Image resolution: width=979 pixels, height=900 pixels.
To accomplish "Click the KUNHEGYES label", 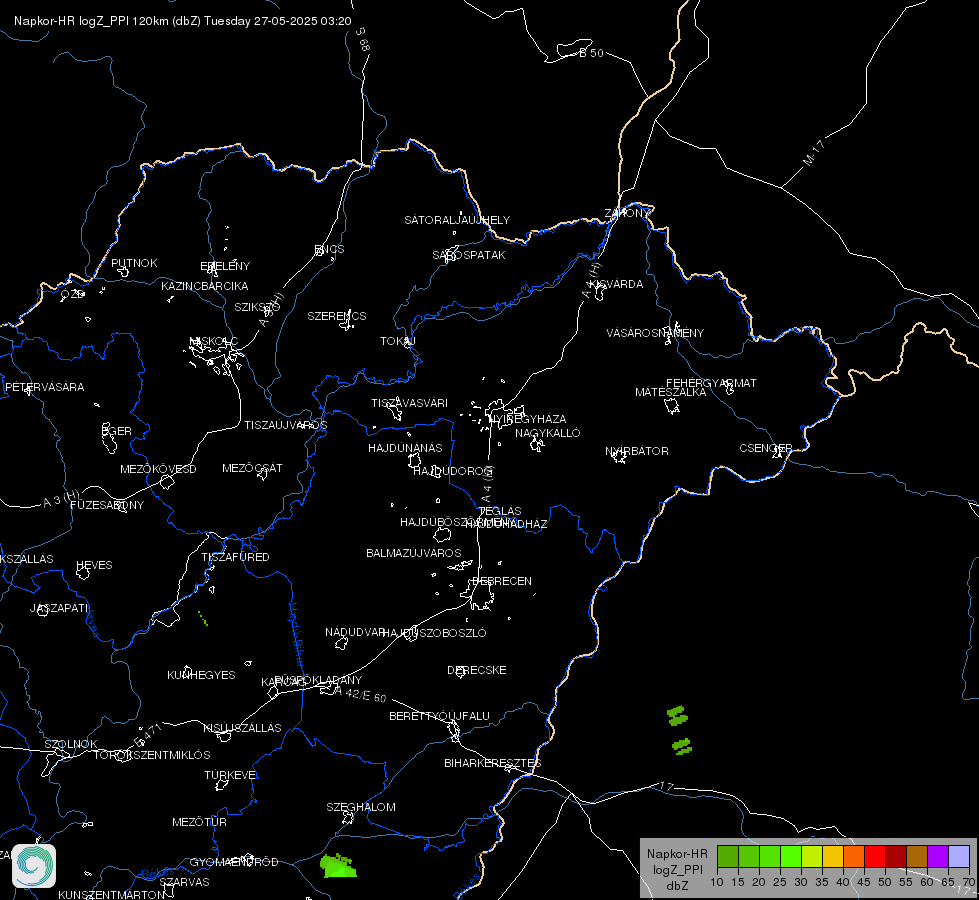I will [201, 675].
